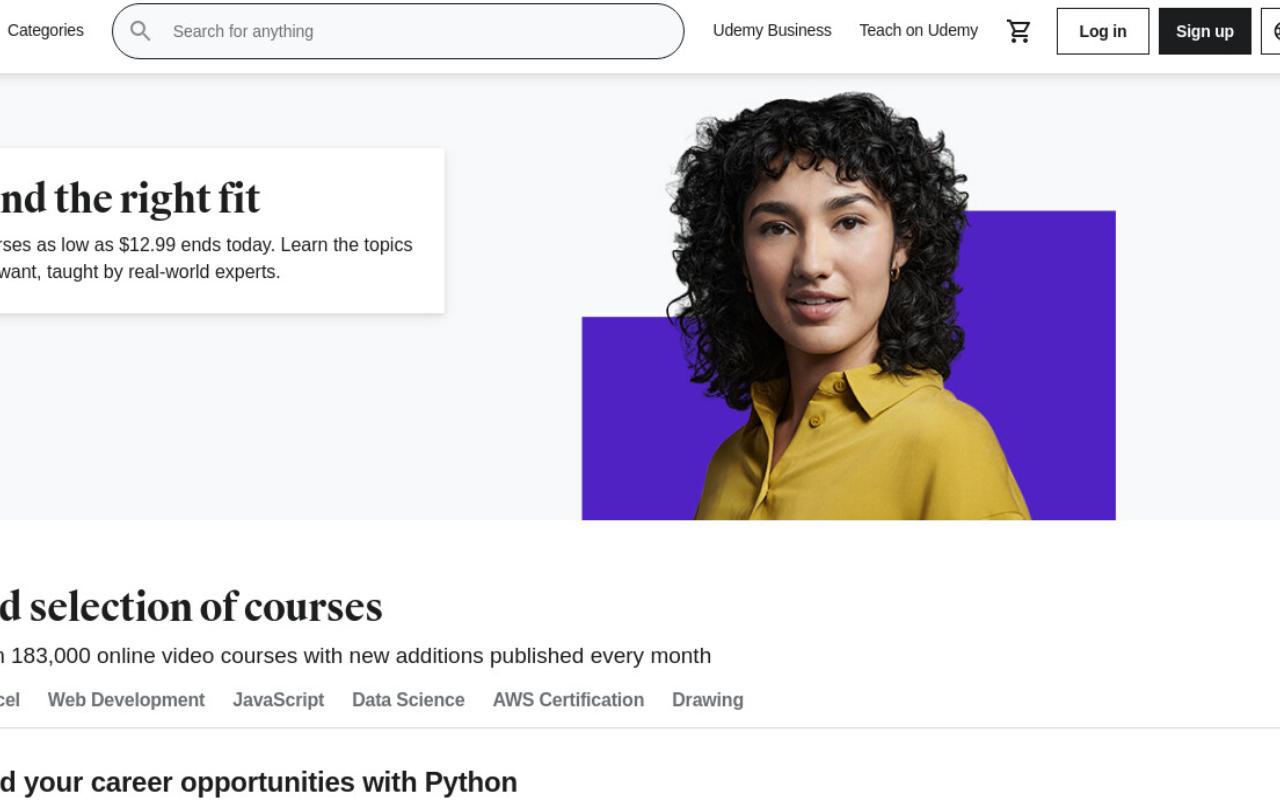The width and height of the screenshot is (1280, 800).
Task: Open the Categories menu
Action: (x=45, y=30)
